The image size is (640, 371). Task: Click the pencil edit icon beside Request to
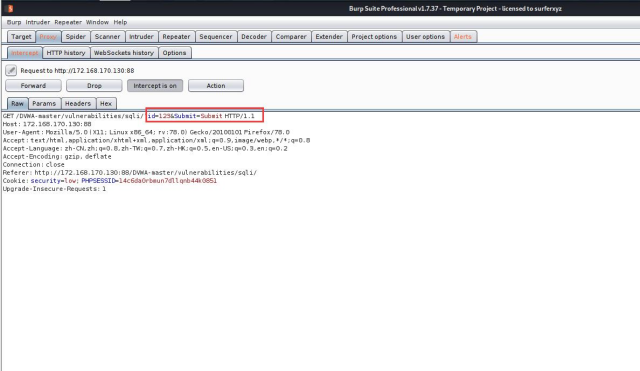pos(11,71)
